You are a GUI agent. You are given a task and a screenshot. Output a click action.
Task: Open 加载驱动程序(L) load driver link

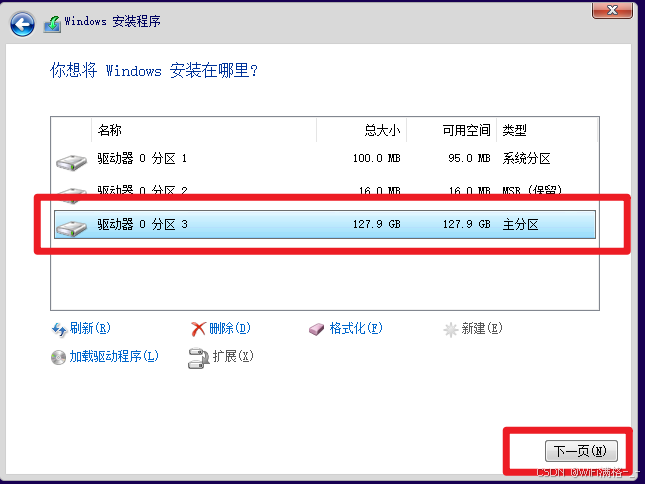coord(114,356)
